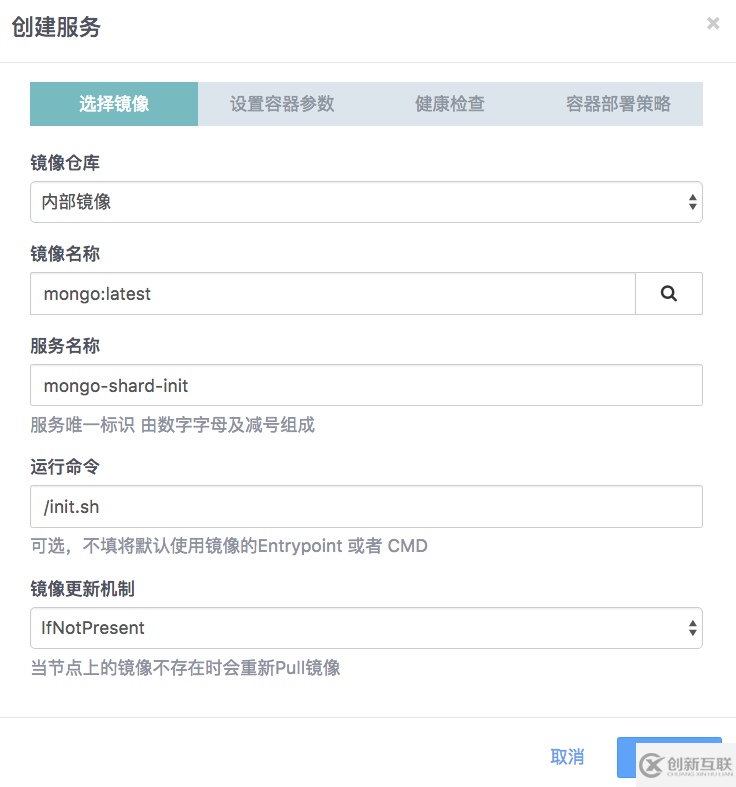
Task: Open the IfNotPresent update policy dropdown
Action: coord(366,628)
